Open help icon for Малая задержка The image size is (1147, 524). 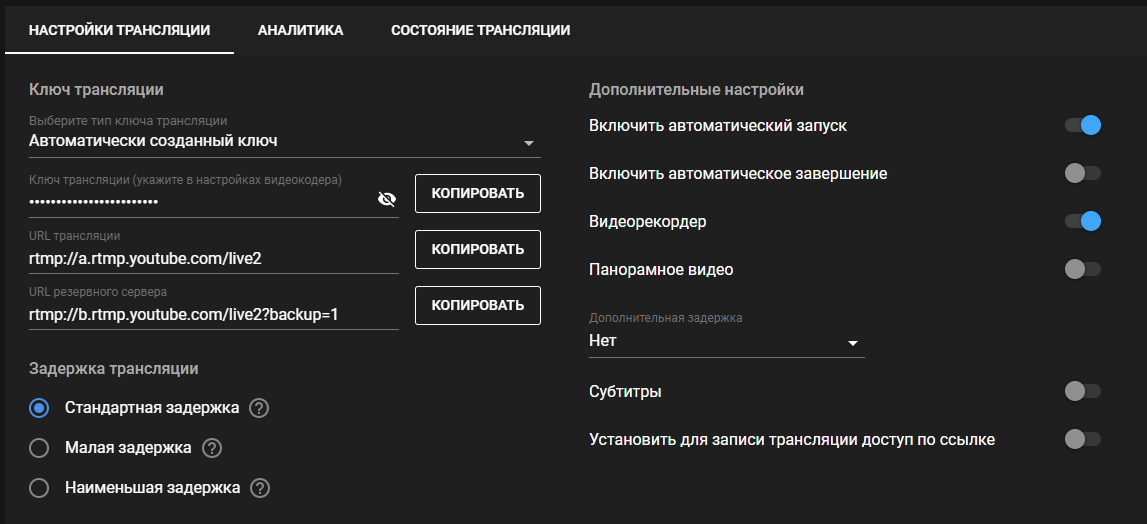pyautogui.click(x=212, y=448)
